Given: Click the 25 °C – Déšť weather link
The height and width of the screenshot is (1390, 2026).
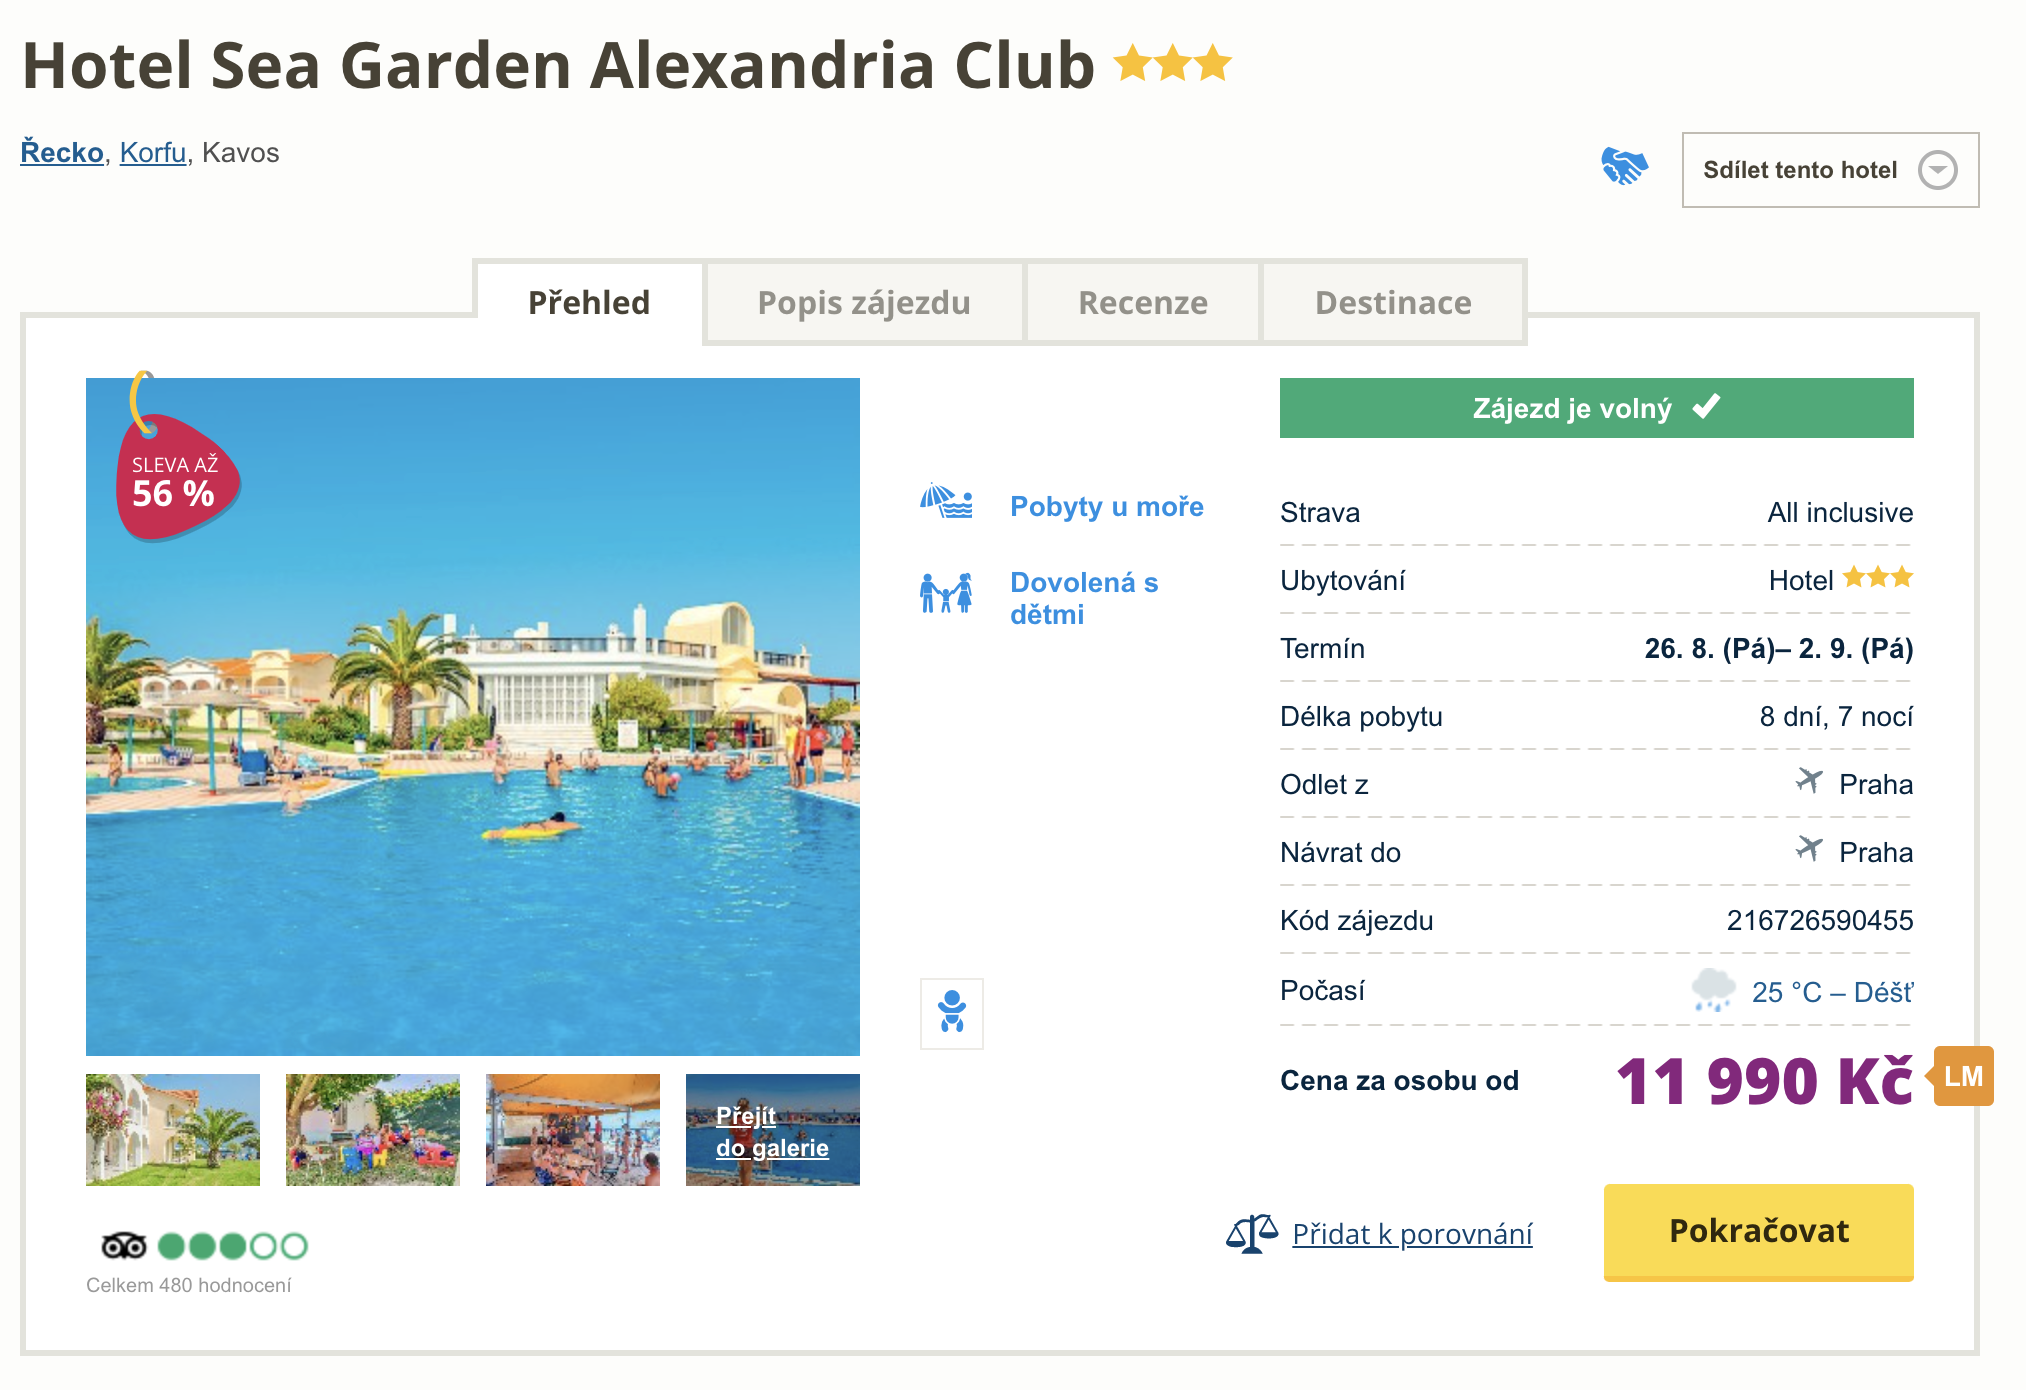Looking at the screenshot, I should point(1832,992).
